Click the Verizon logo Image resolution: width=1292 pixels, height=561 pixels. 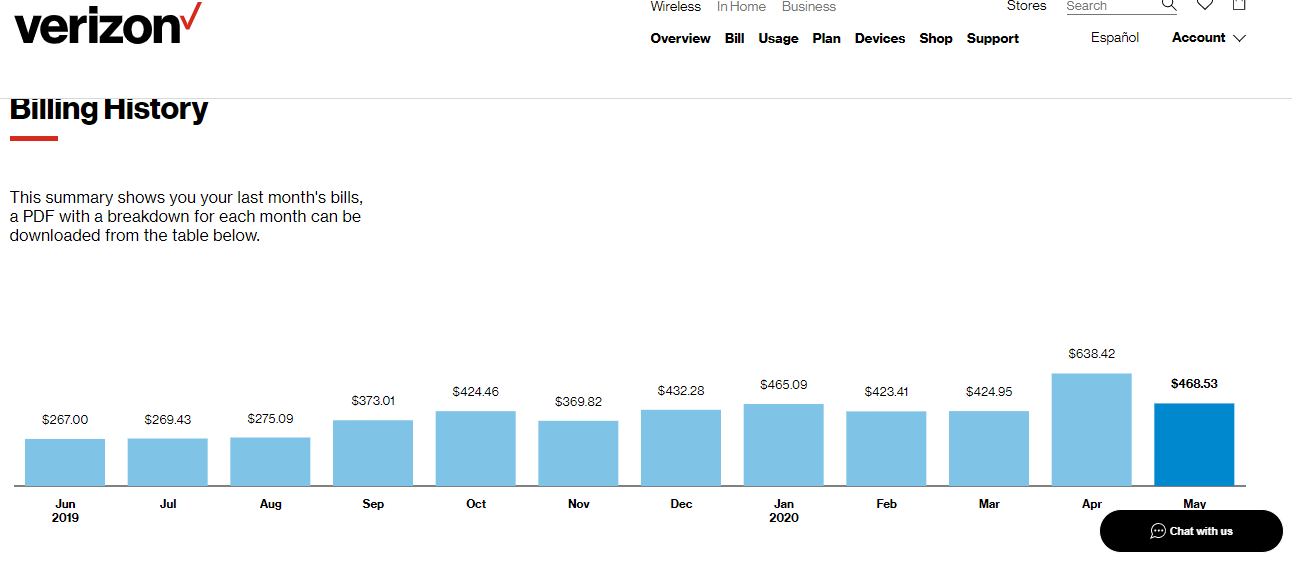[107, 24]
